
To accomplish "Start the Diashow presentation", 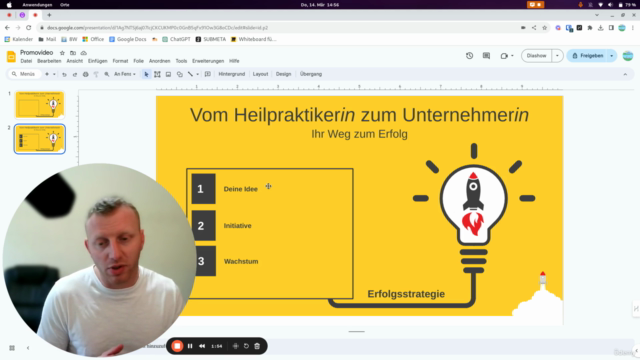I will 536,56.
